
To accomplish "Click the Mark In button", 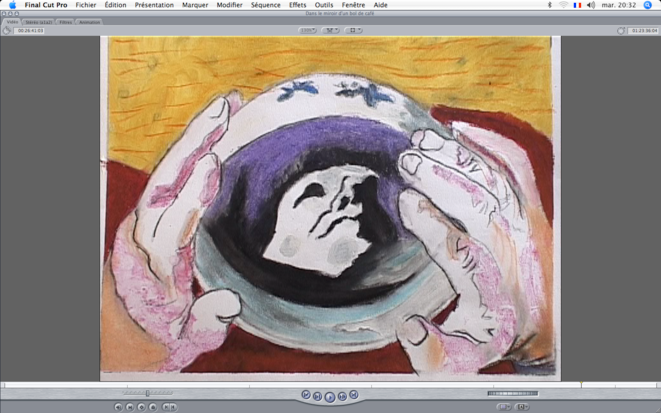I will coord(166,407).
